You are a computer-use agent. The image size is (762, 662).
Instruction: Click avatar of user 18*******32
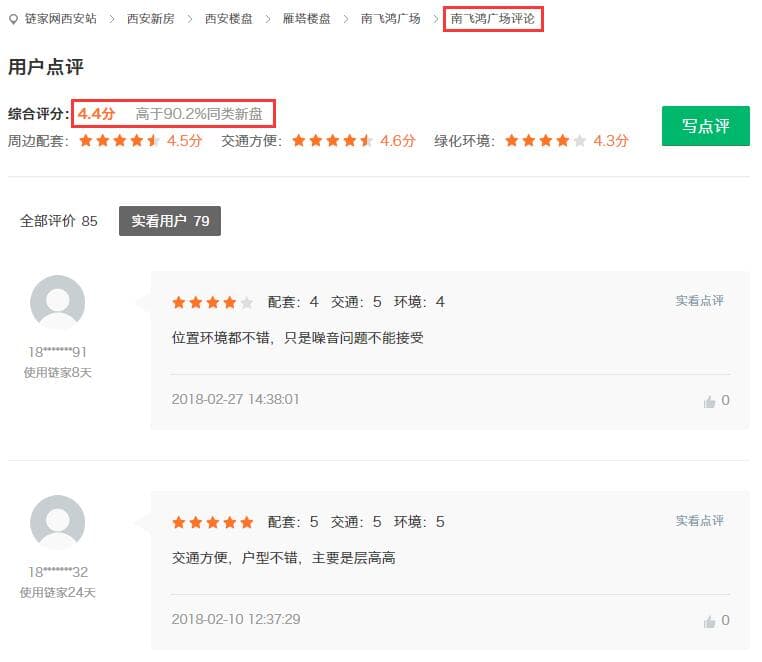pyautogui.click(x=58, y=522)
